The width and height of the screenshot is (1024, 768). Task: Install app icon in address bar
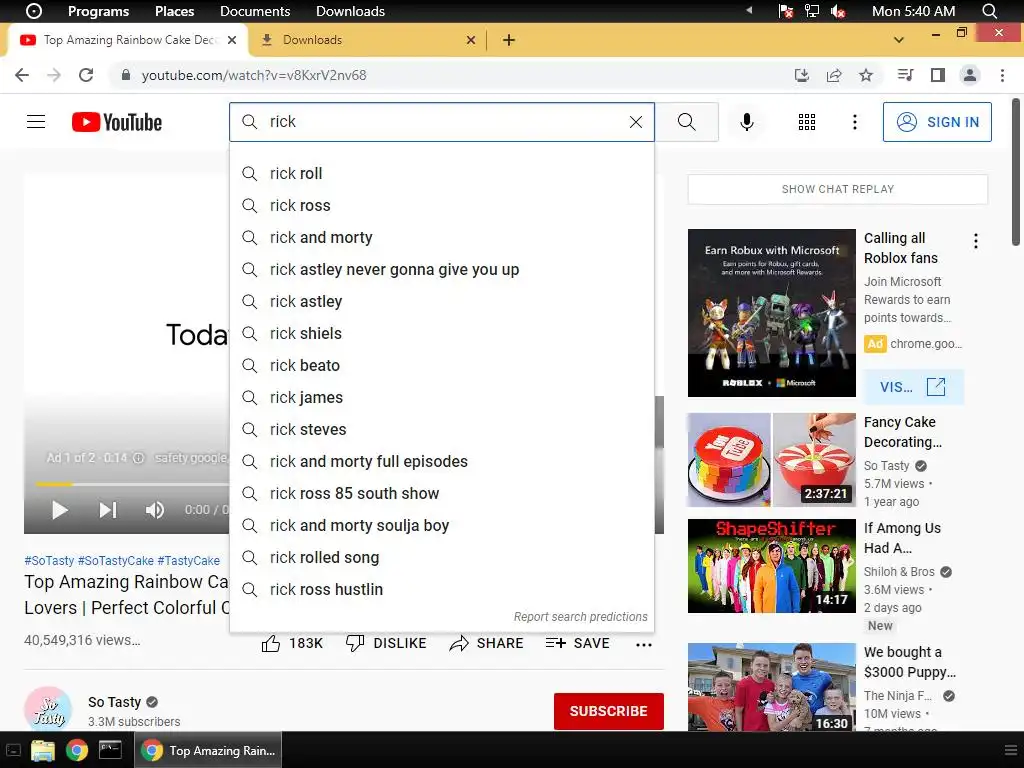tap(801, 75)
